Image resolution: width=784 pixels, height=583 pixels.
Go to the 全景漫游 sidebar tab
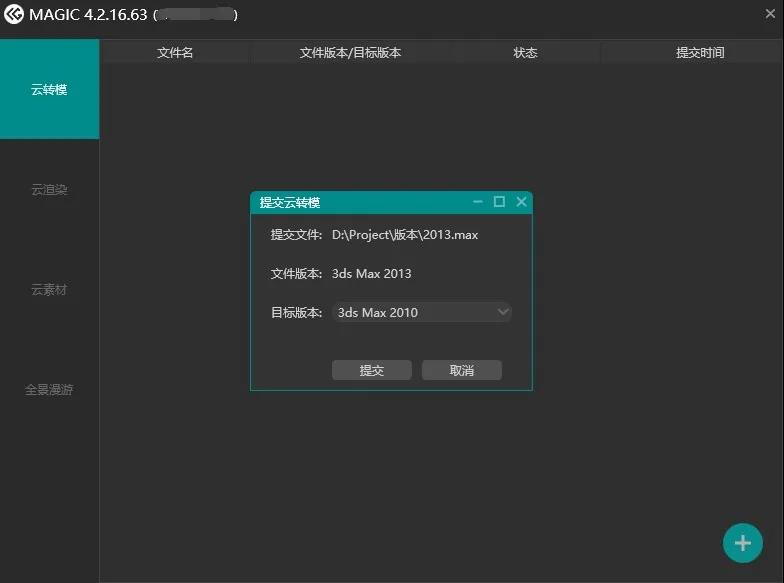(49, 390)
